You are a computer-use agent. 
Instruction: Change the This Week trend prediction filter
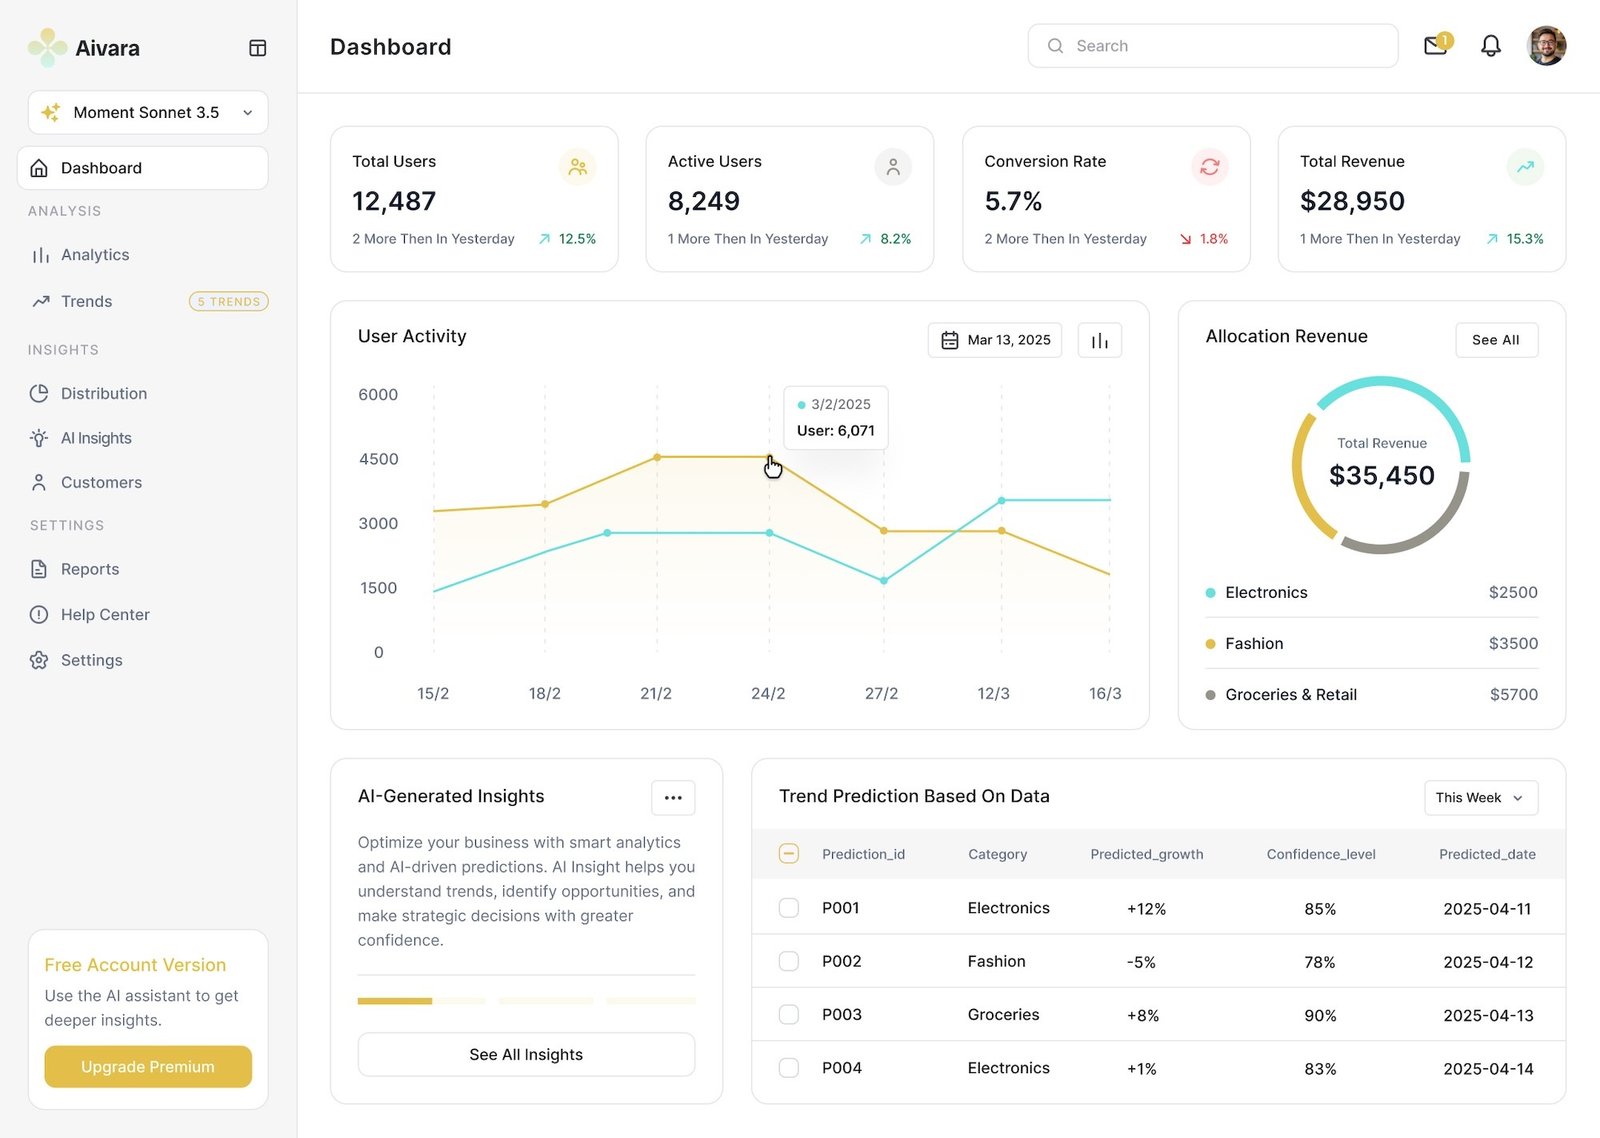1480,797
